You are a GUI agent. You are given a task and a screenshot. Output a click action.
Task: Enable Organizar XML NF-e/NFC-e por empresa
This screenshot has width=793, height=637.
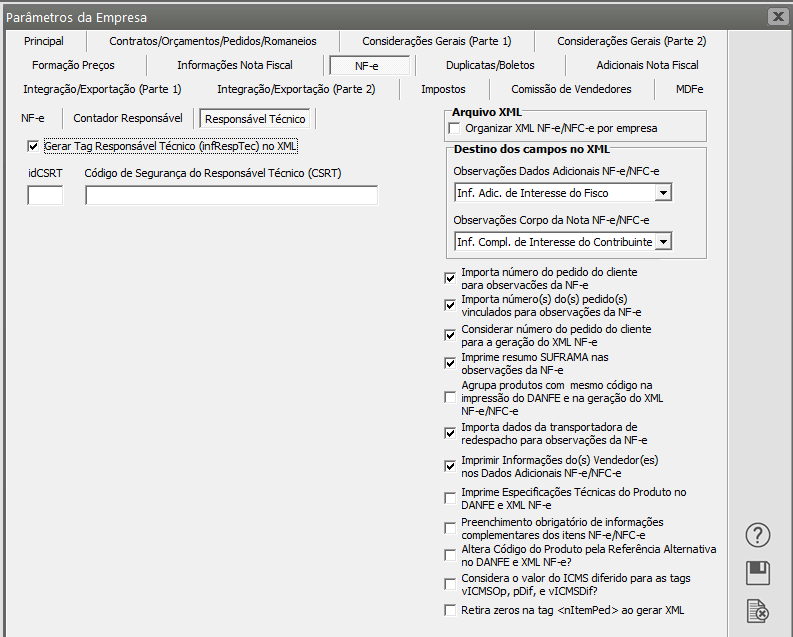[454, 128]
